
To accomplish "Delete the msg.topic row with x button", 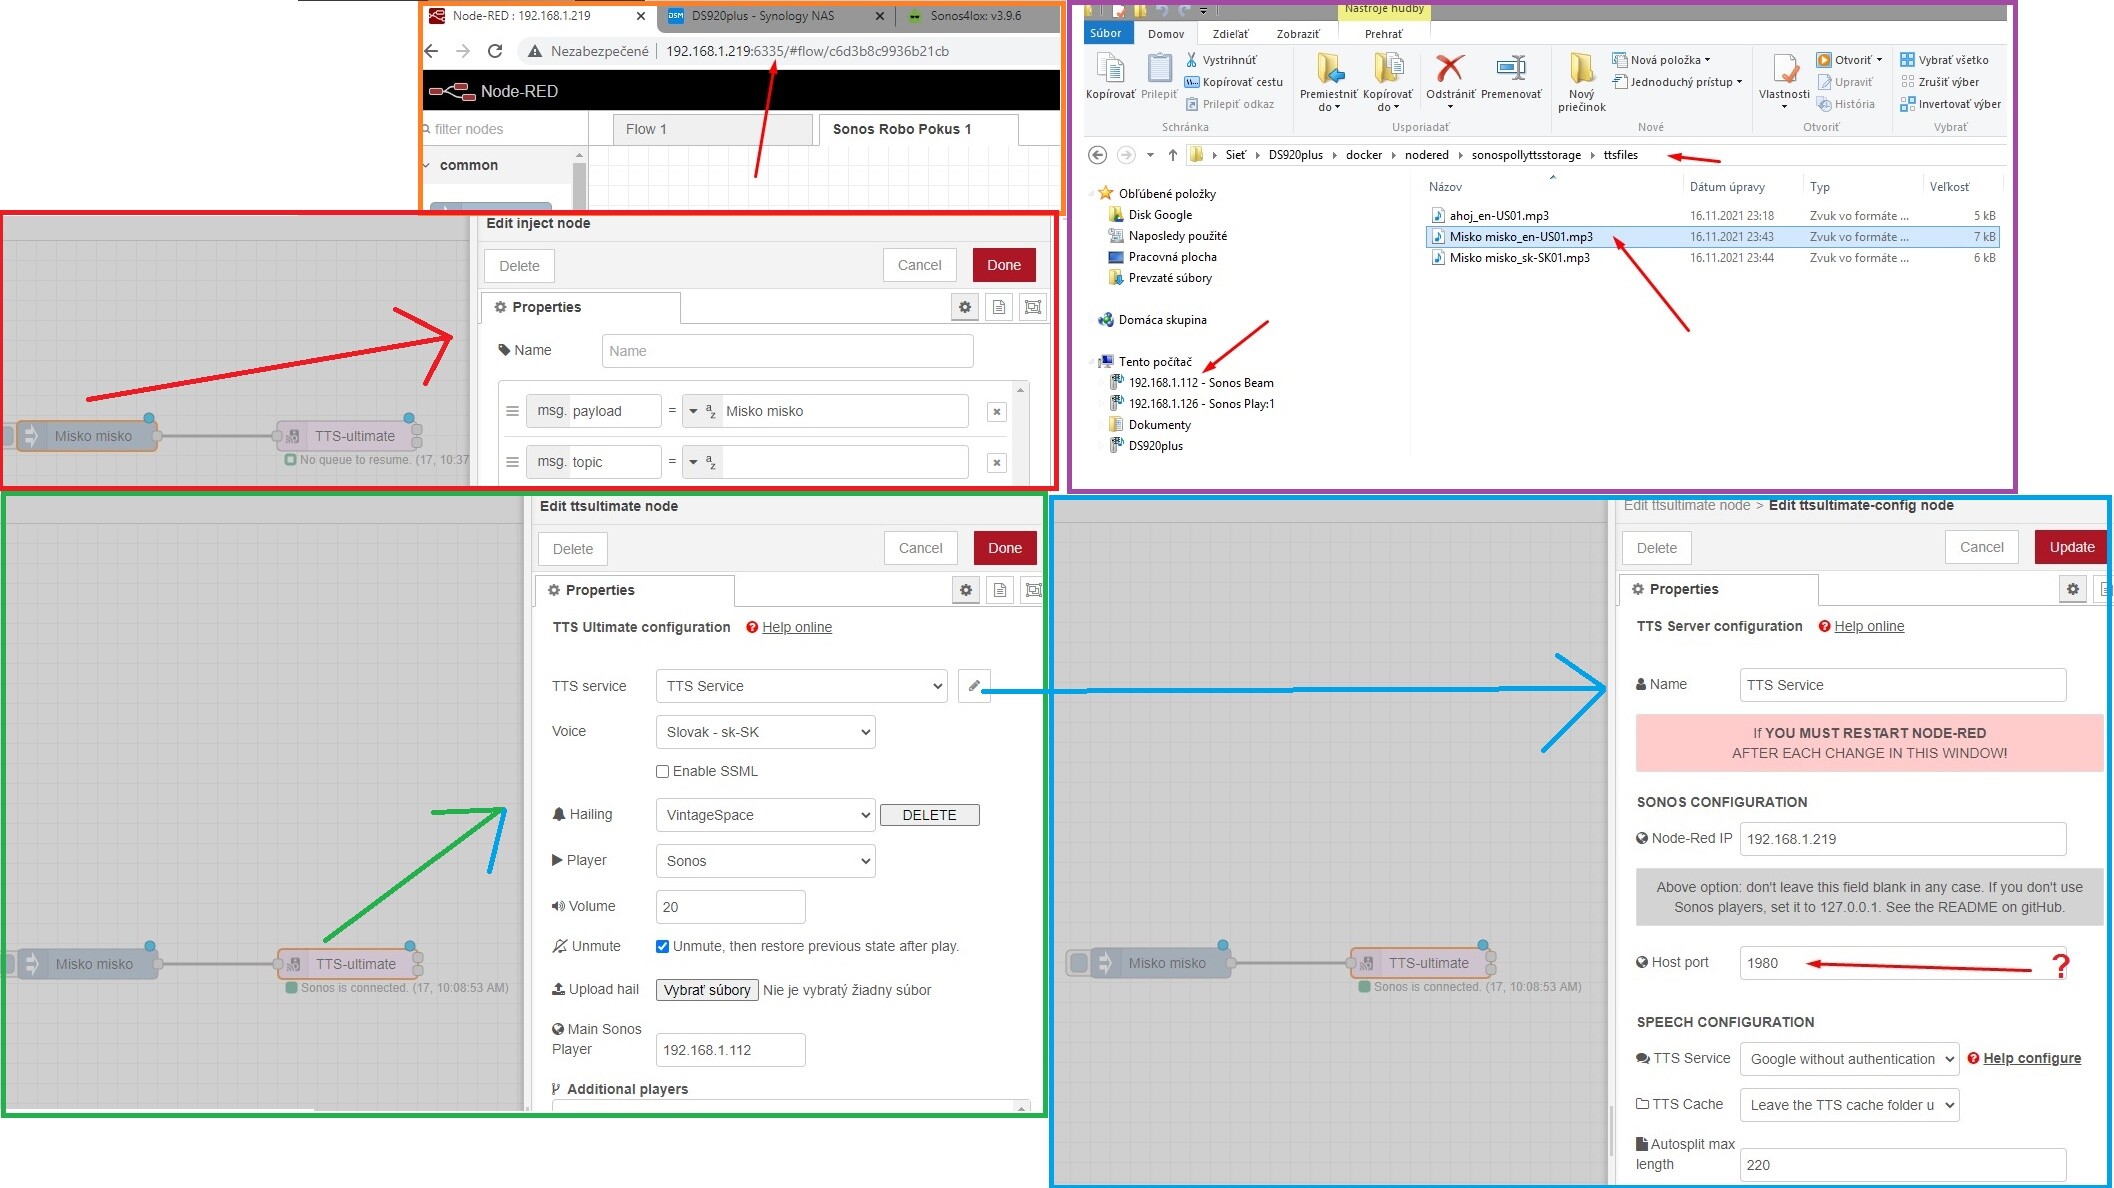I will pos(996,462).
